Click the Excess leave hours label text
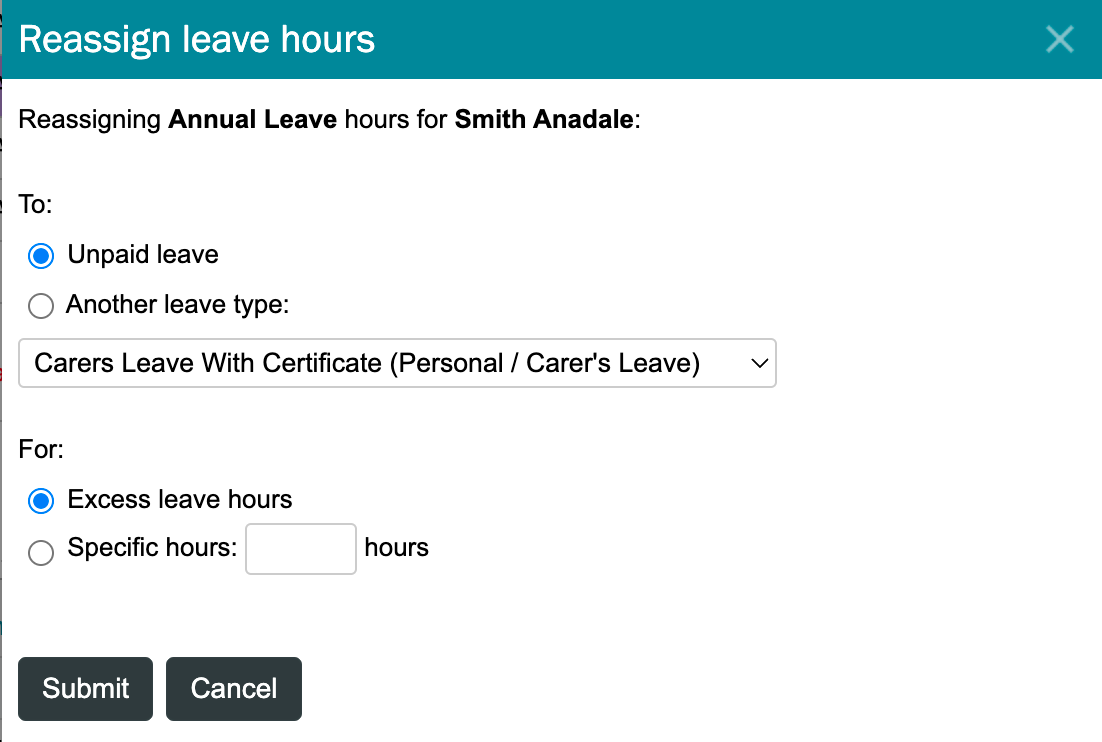Screen dimensions: 1102x742 tap(180, 500)
